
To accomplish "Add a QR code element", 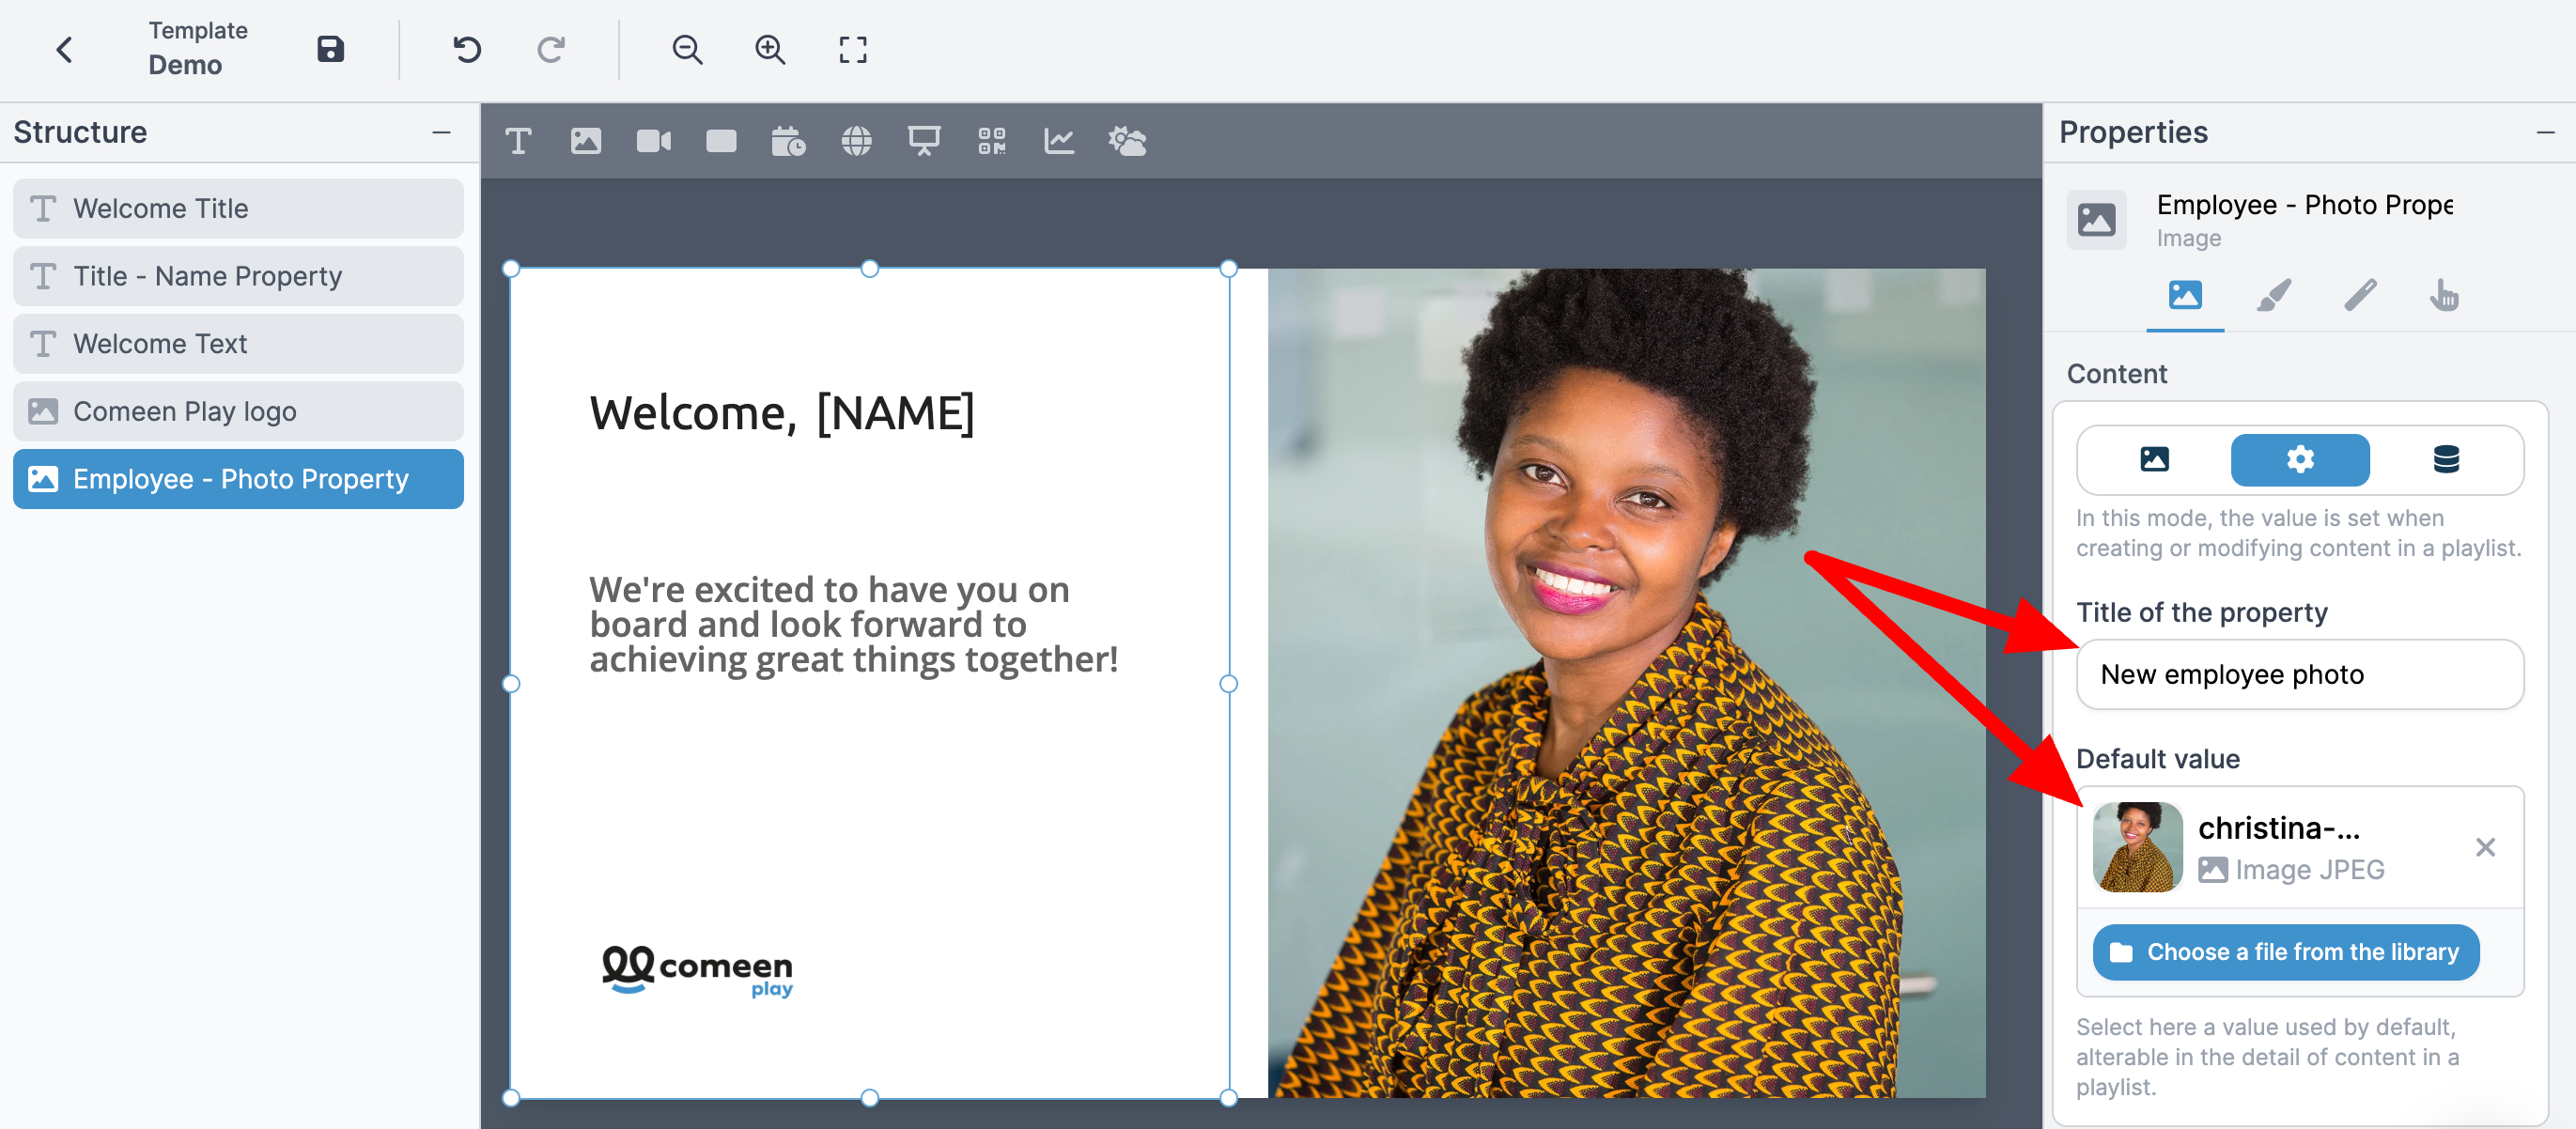I will click(991, 141).
